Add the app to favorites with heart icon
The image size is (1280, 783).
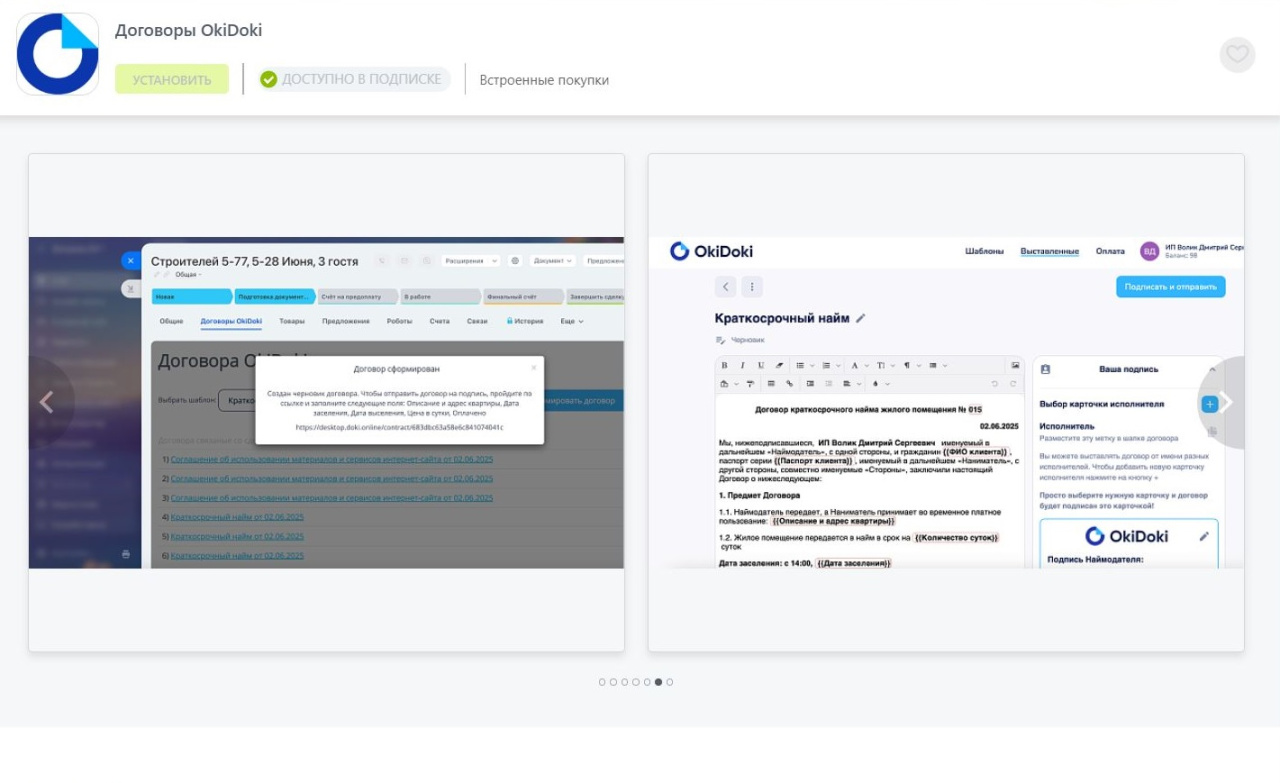point(1237,55)
